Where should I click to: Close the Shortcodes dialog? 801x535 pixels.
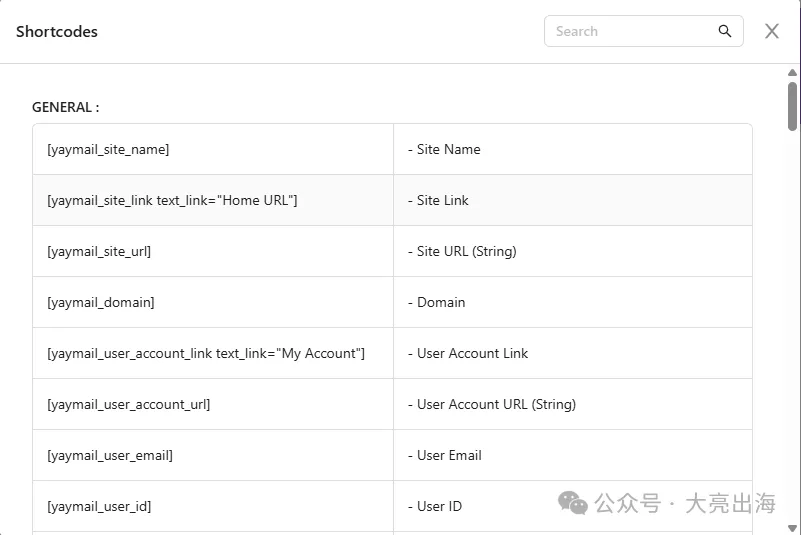click(x=771, y=31)
